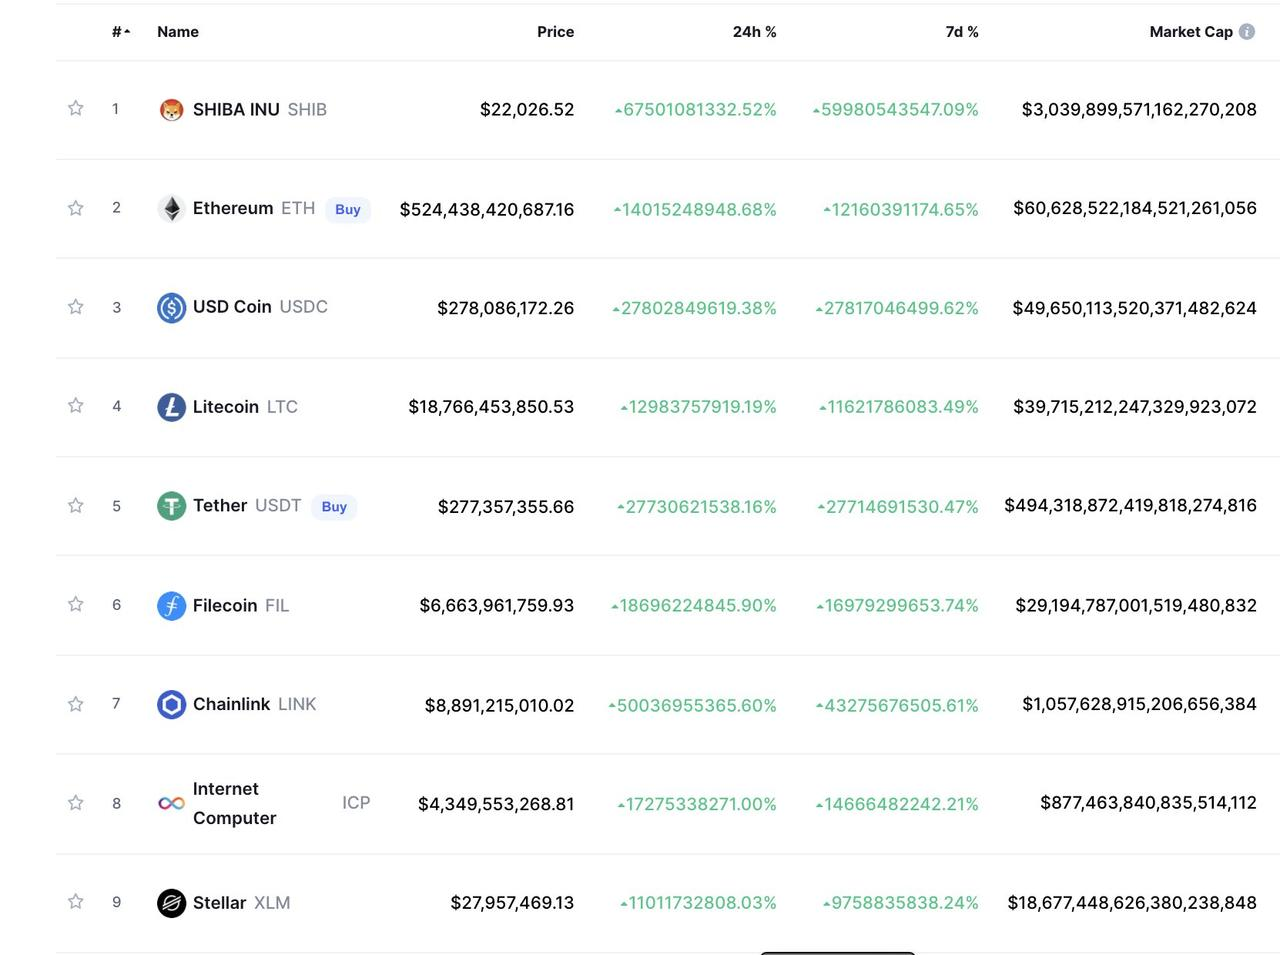Click the Filecoin logo icon
Image resolution: width=1280 pixels, height=955 pixels.
[171, 605]
